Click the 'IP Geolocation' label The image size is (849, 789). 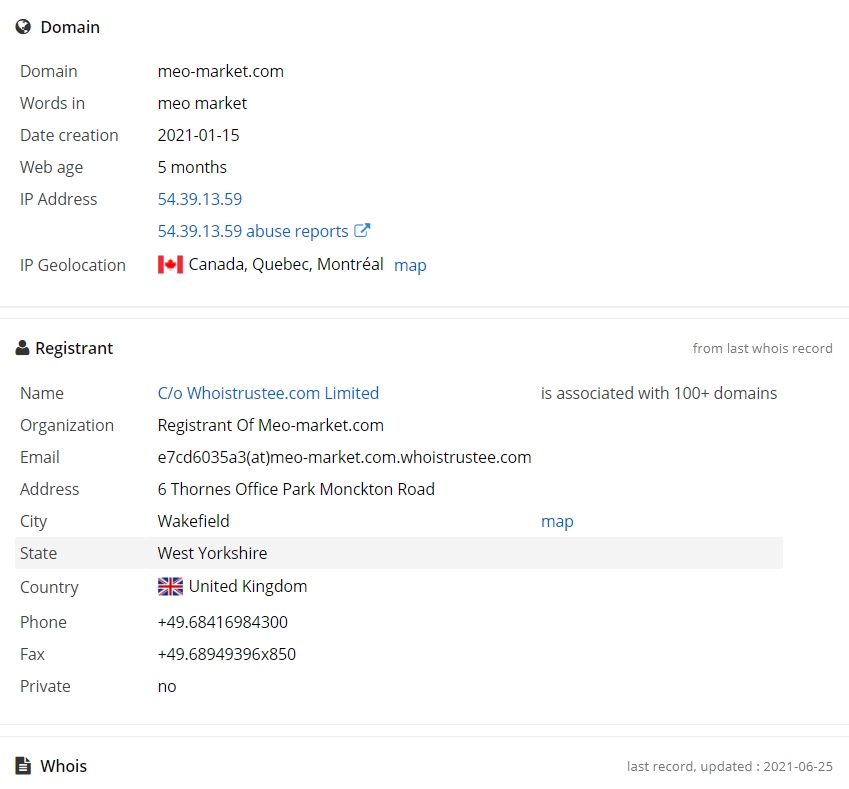pyautogui.click(x=73, y=265)
